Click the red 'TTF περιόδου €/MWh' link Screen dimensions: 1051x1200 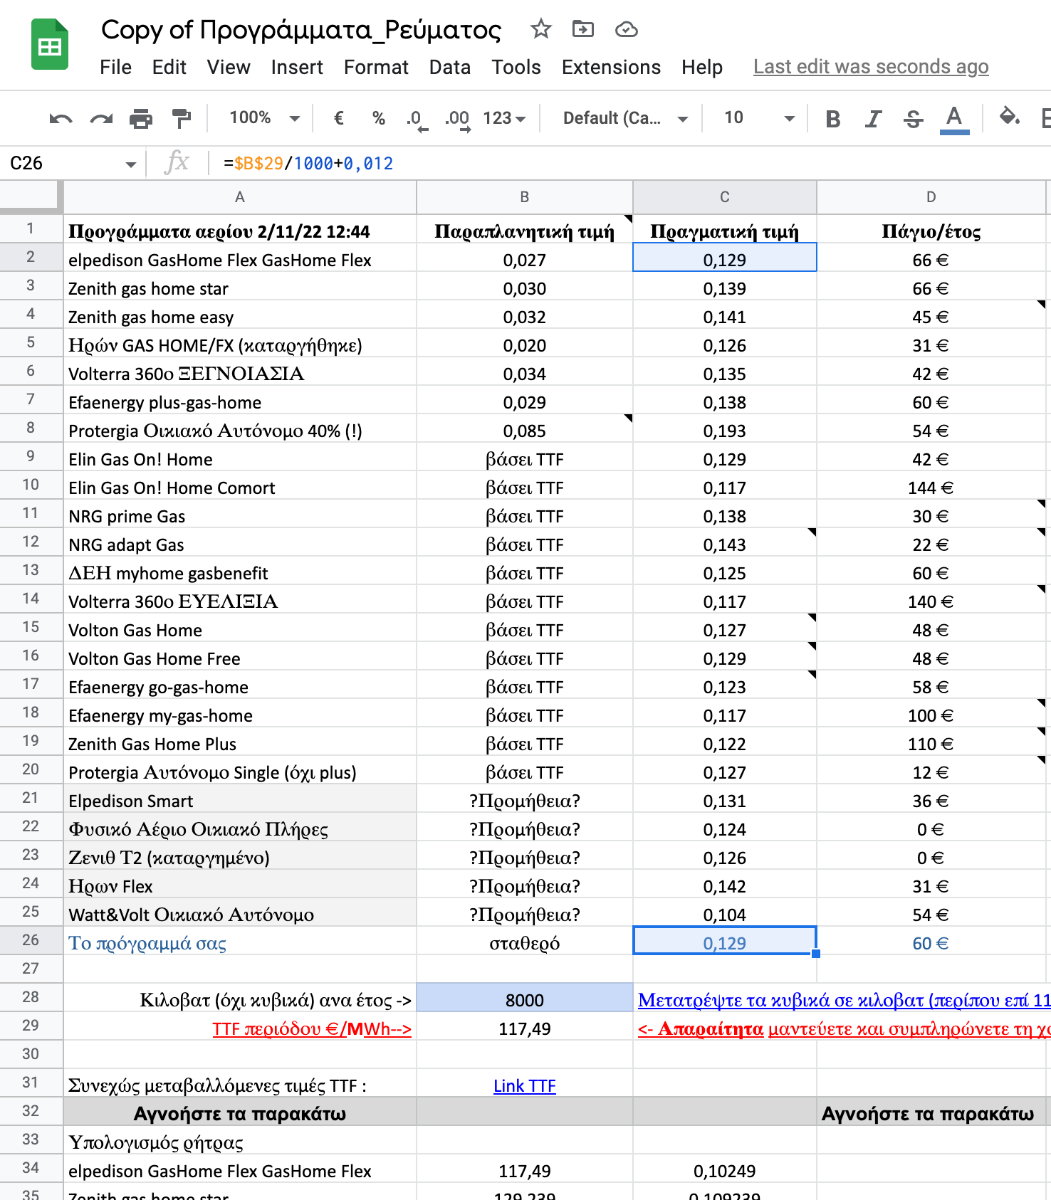312,1029
